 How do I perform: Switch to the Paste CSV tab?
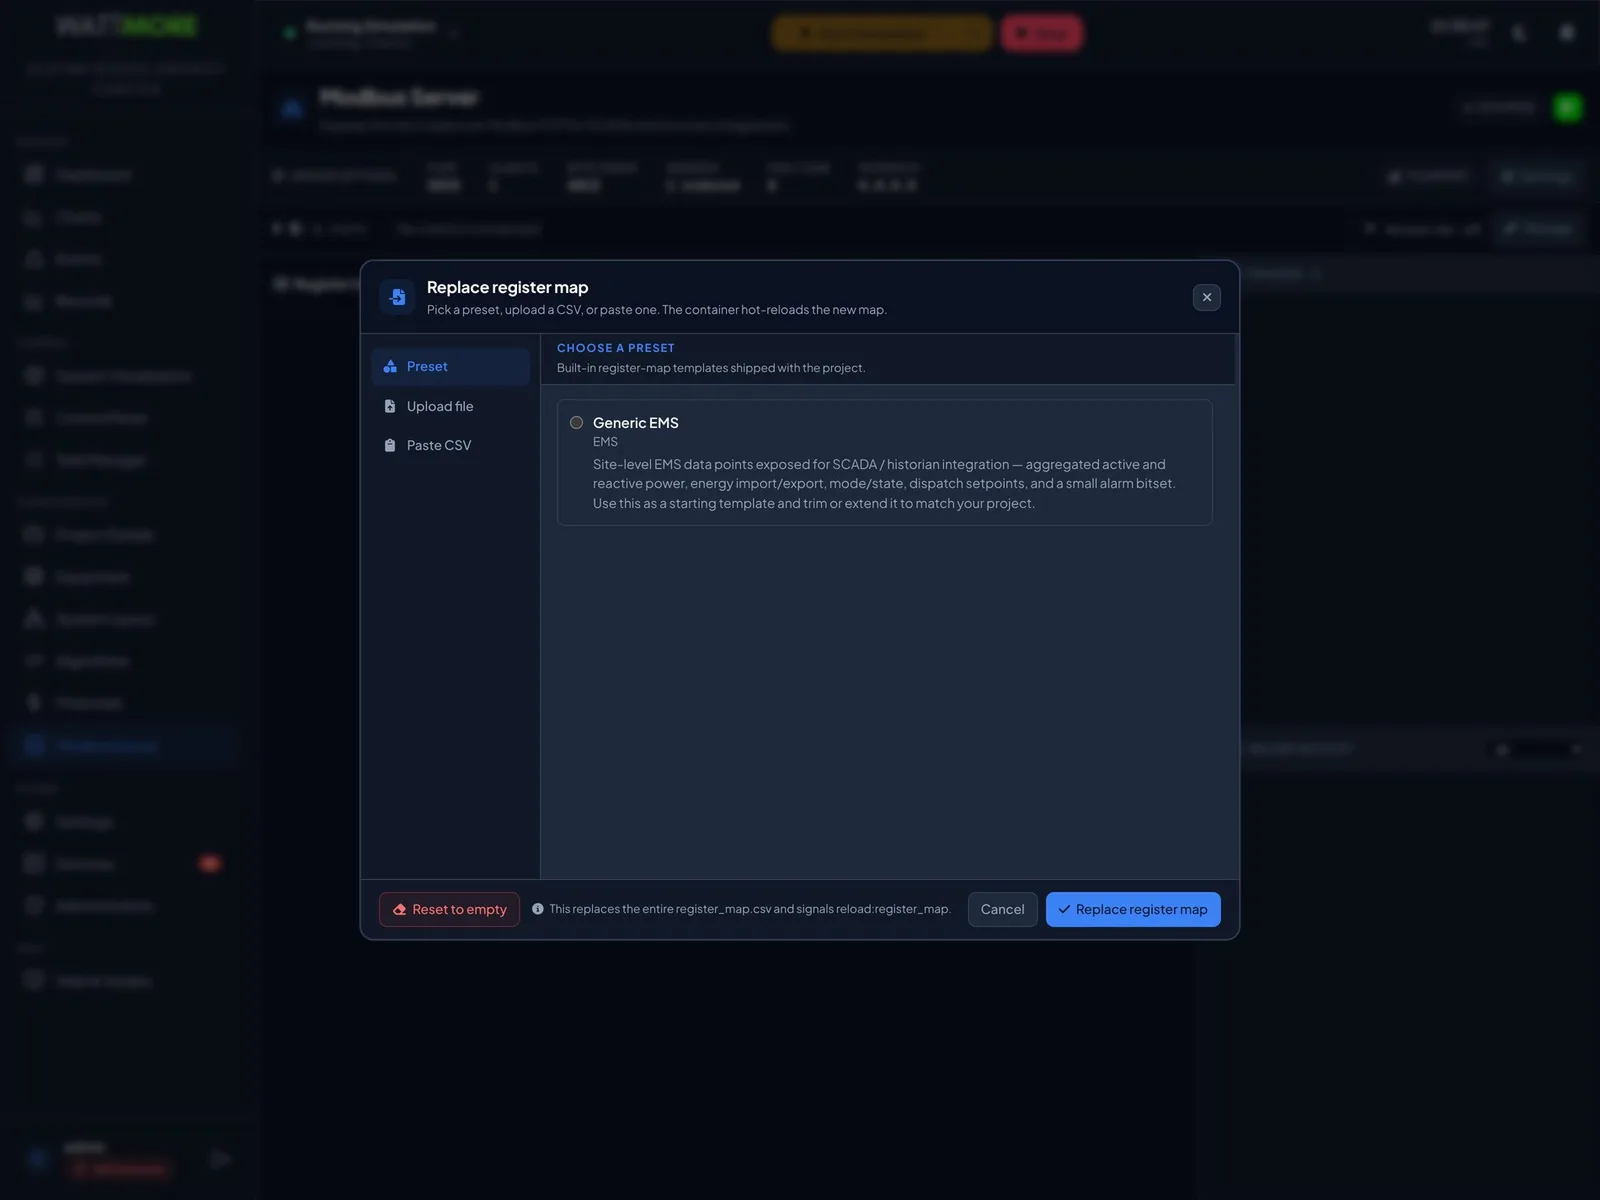450,445
